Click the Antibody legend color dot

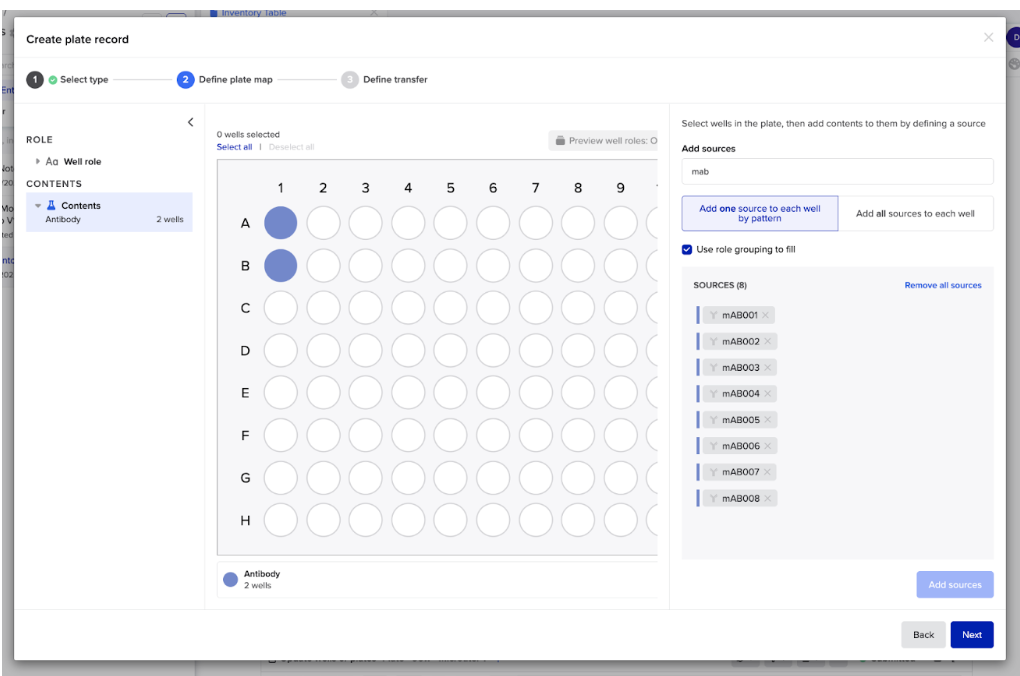(232, 577)
